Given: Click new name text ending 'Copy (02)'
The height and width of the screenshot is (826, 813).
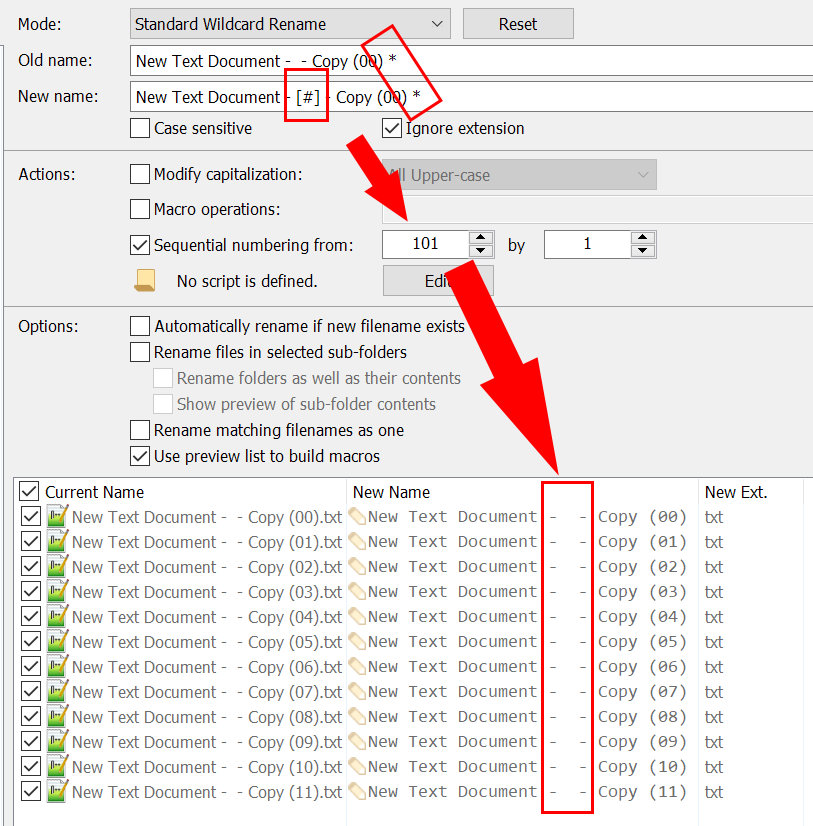Looking at the screenshot, I should coord(527,567).
